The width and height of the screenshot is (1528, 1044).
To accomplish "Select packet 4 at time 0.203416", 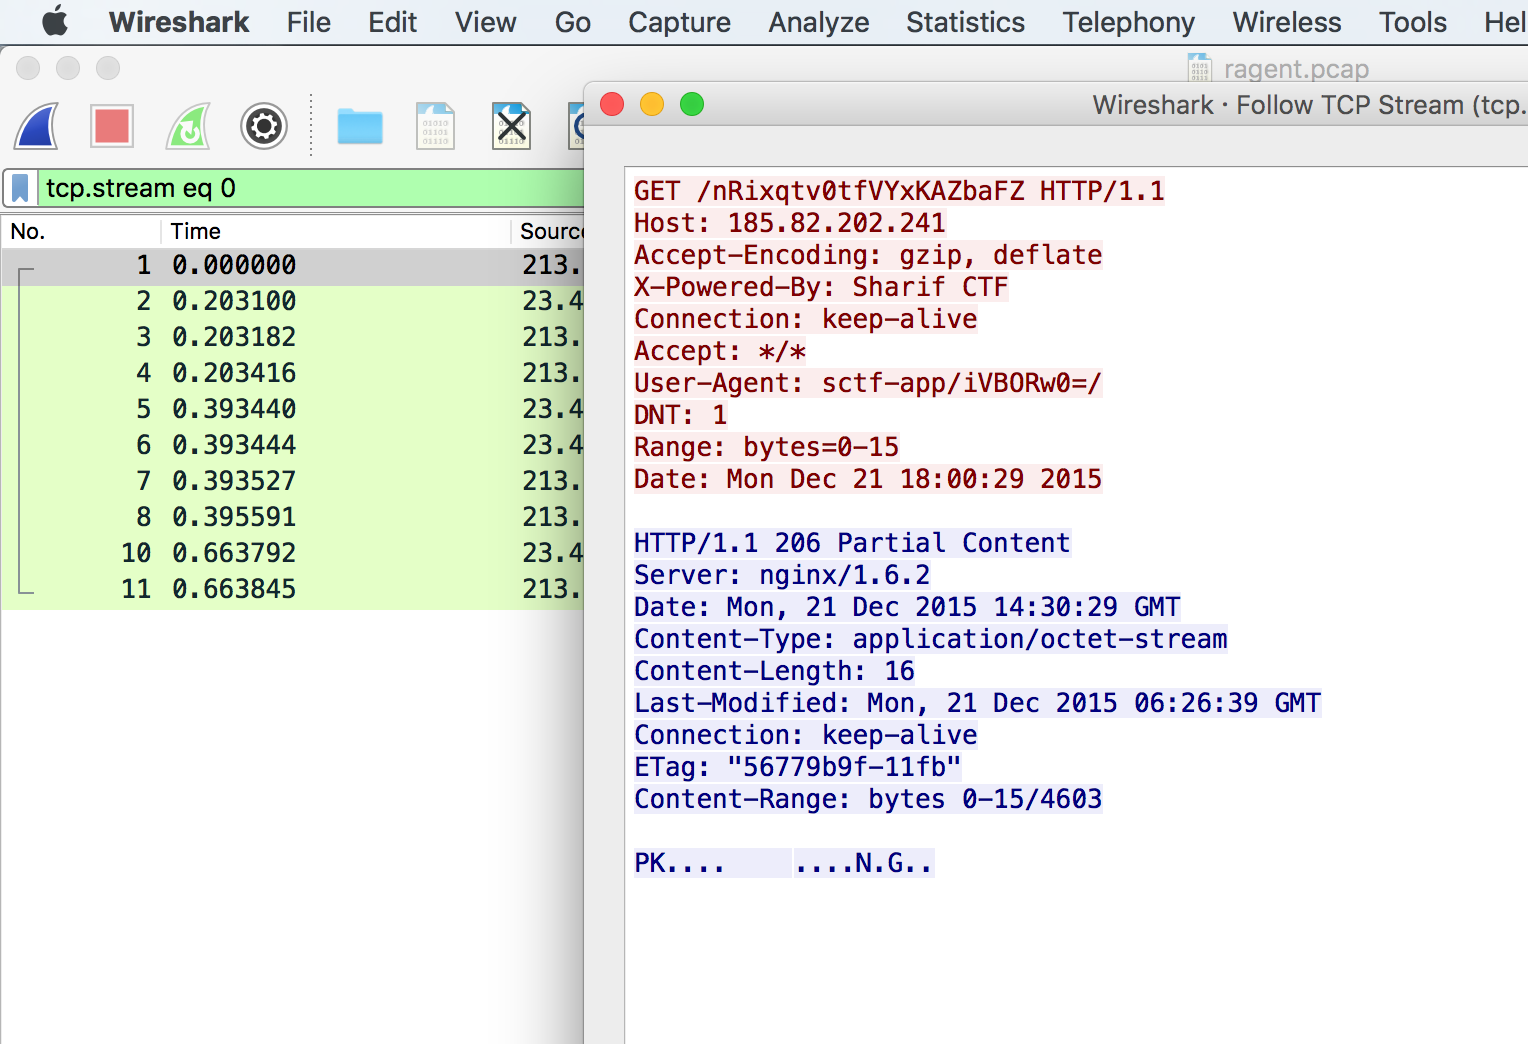I will pos(292,373).
